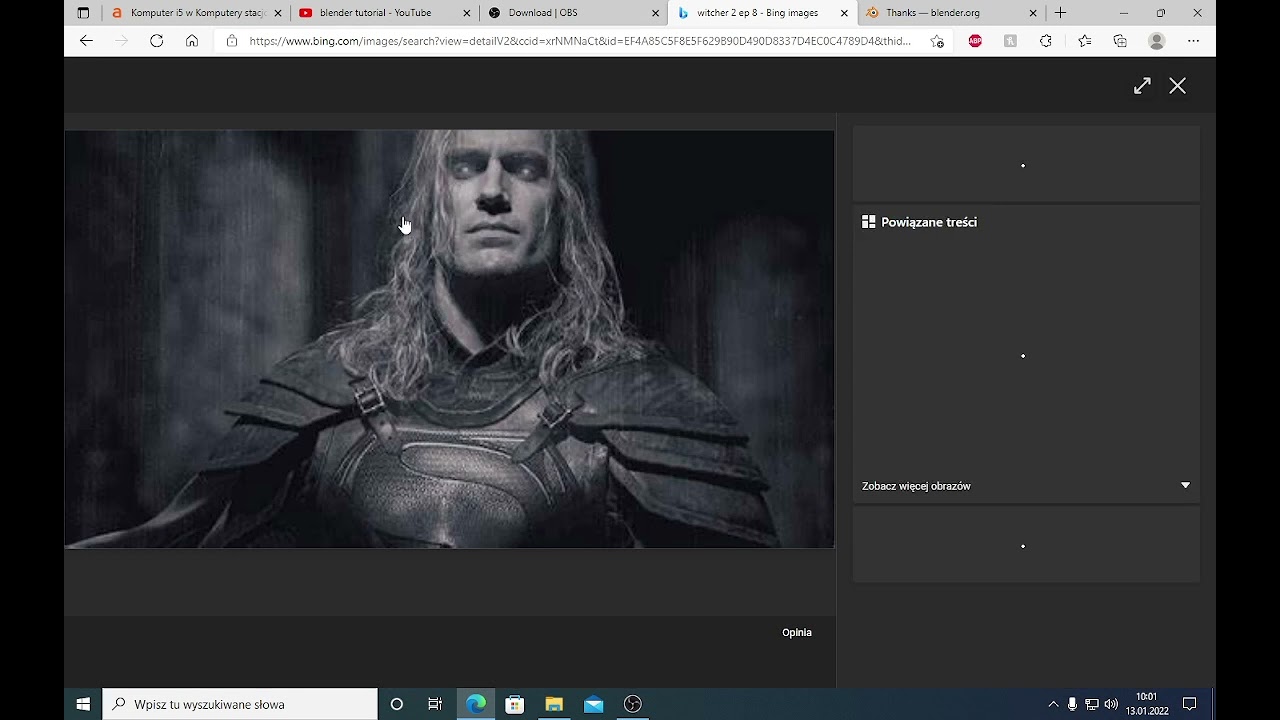The image size is (1280, 720).
Task: Open Cortana from the taskbar
Action: point(396,704)
